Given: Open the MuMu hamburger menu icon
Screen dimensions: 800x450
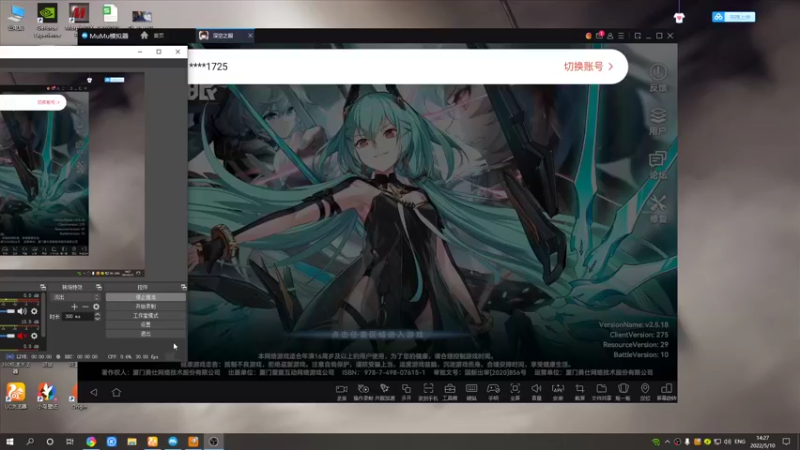Looking at the screenshot, I should coord(621,36).
